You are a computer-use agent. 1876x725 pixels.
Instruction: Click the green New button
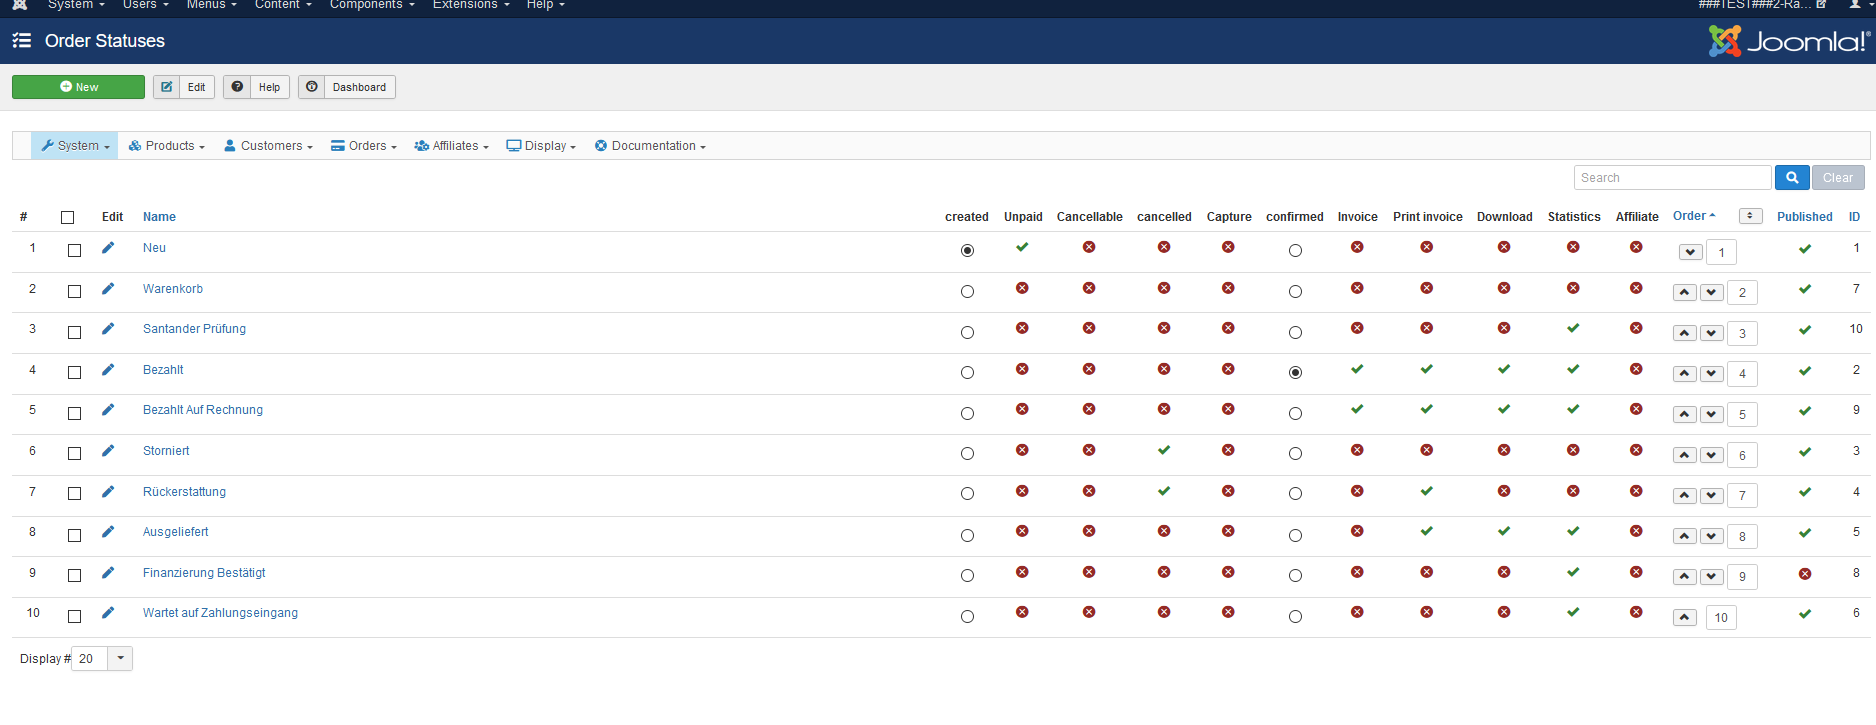(x=78, y=87)
